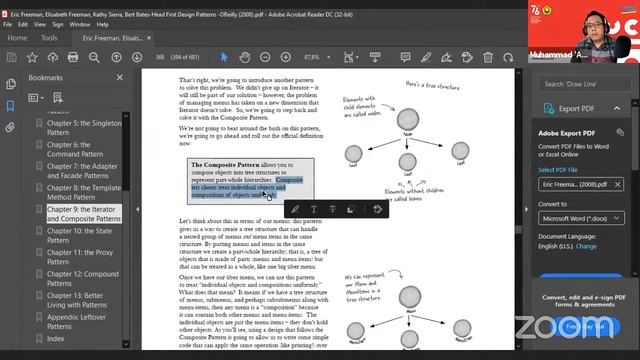This screenshot has height=360, width=640.
Task: Open the Sign menu
Action: coord(58,24)
